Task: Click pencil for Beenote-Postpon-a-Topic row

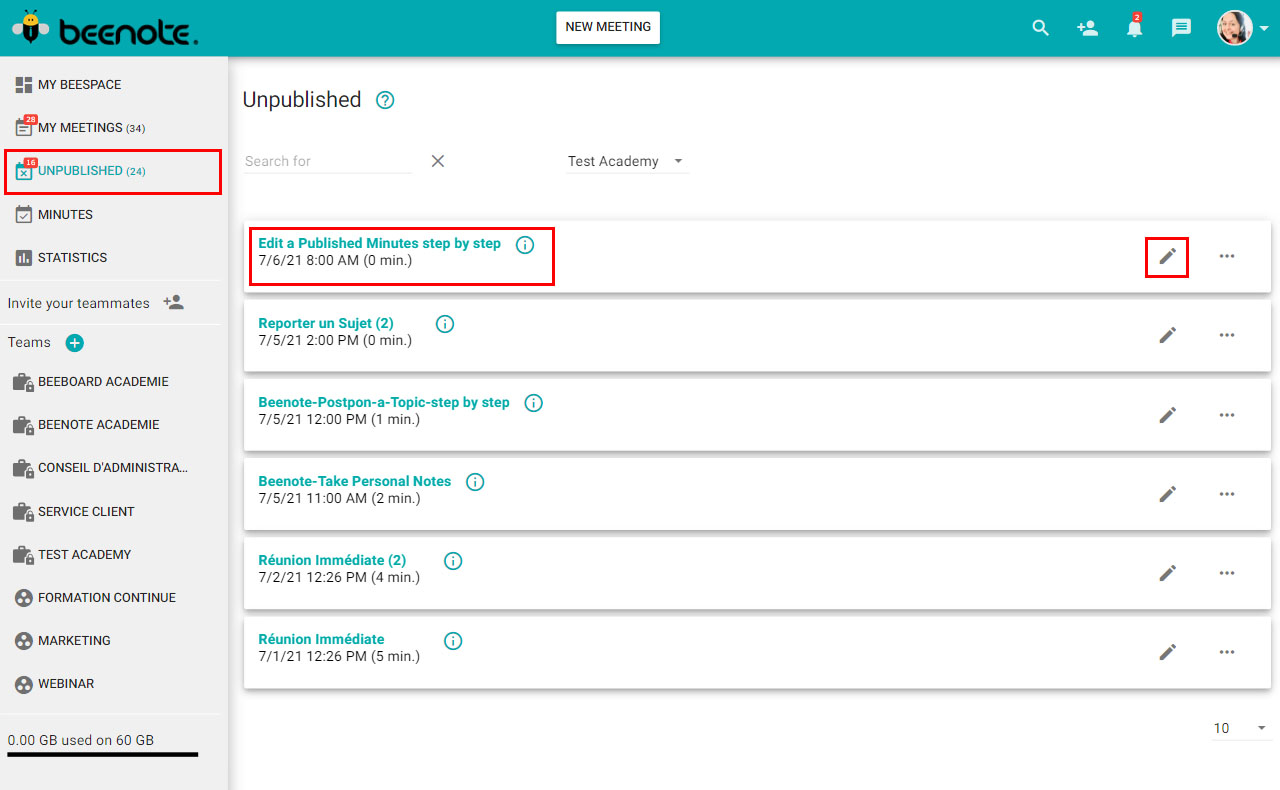Action: [1167, 414]
